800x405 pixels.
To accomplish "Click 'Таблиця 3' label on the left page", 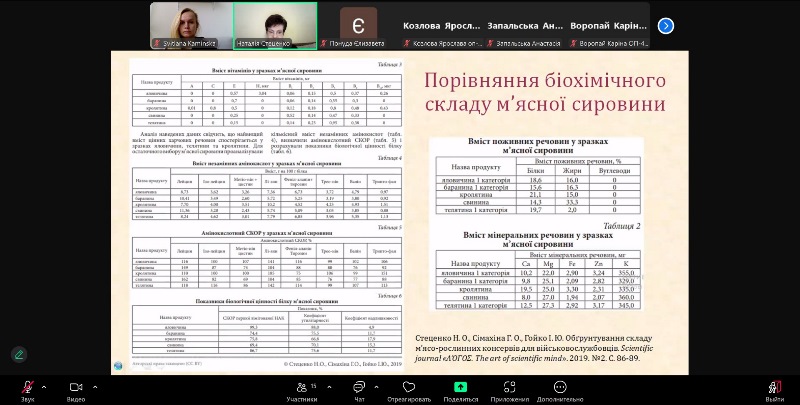I will pyautogui.click(x=390, y=64).
